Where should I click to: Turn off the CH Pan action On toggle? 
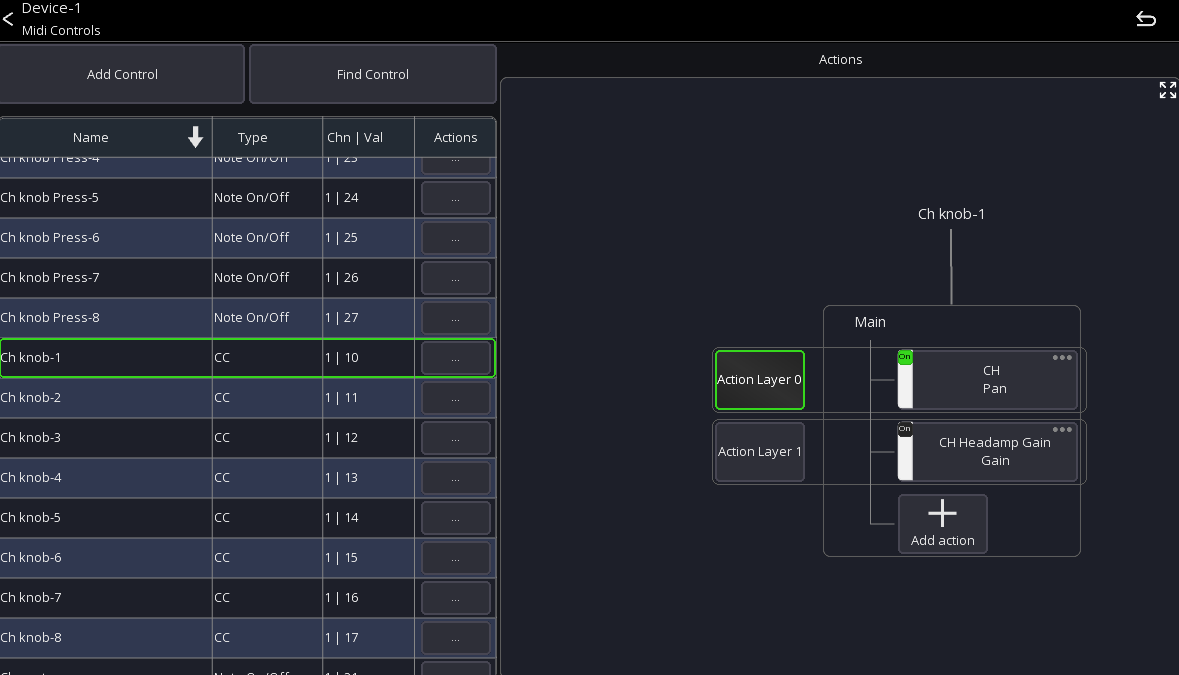pos(905,356)
